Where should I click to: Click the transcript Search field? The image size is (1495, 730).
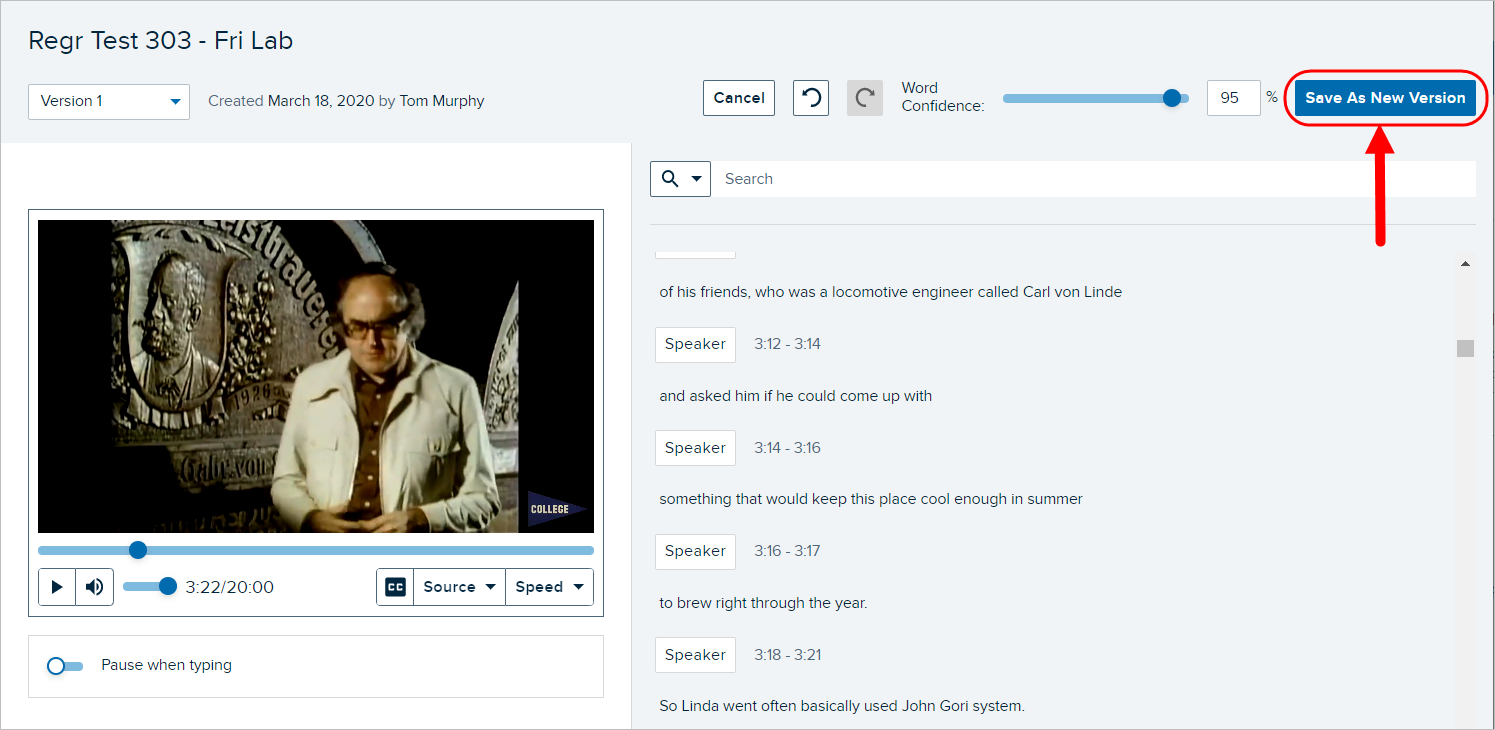point(1090,179)
